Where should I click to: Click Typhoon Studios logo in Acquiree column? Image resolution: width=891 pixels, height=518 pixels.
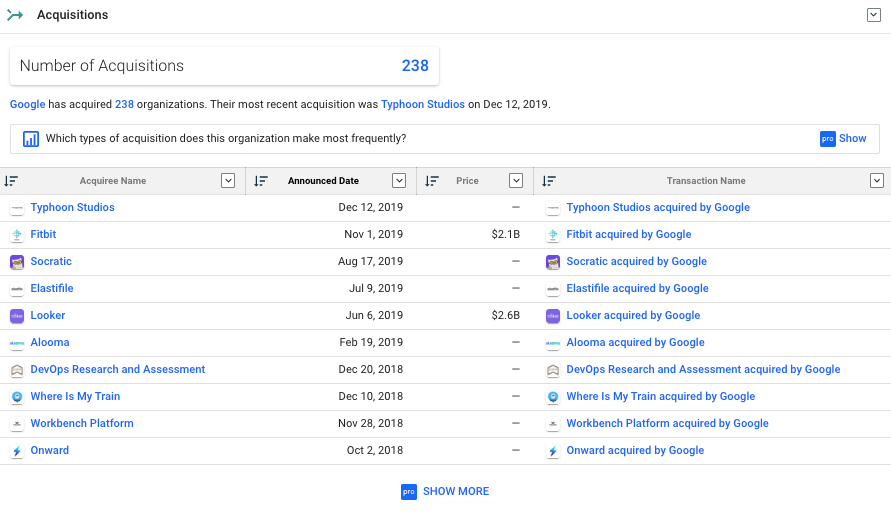[x=17, y=208]
